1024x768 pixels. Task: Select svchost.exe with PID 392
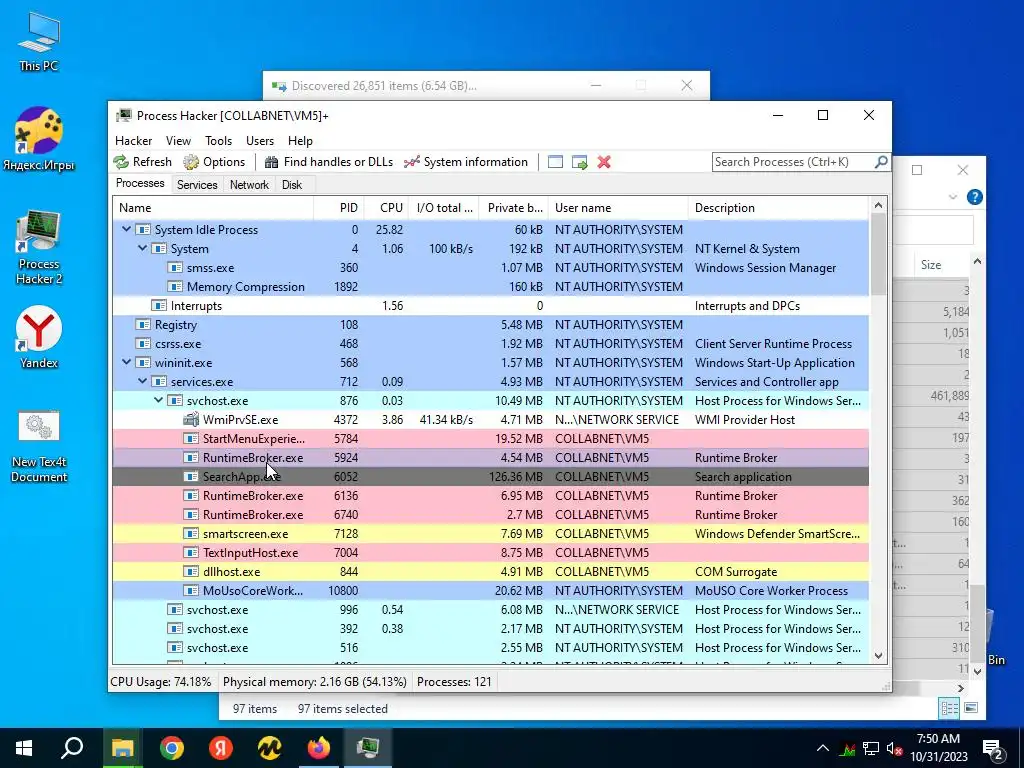[490, 628]
